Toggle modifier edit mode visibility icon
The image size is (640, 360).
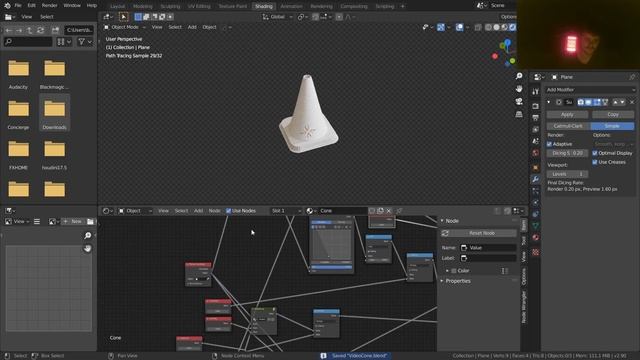(597, 102)
